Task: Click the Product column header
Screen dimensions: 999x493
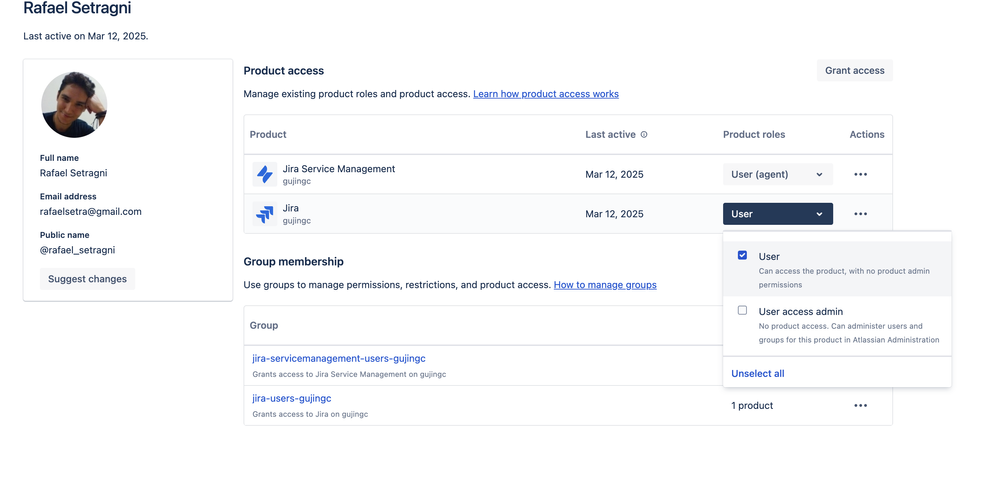Action: point(268,134)
